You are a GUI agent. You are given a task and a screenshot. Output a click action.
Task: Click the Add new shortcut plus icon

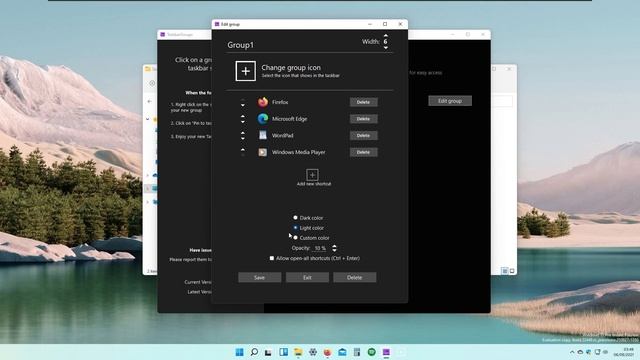pyautogui.click(x=312, y=175)
